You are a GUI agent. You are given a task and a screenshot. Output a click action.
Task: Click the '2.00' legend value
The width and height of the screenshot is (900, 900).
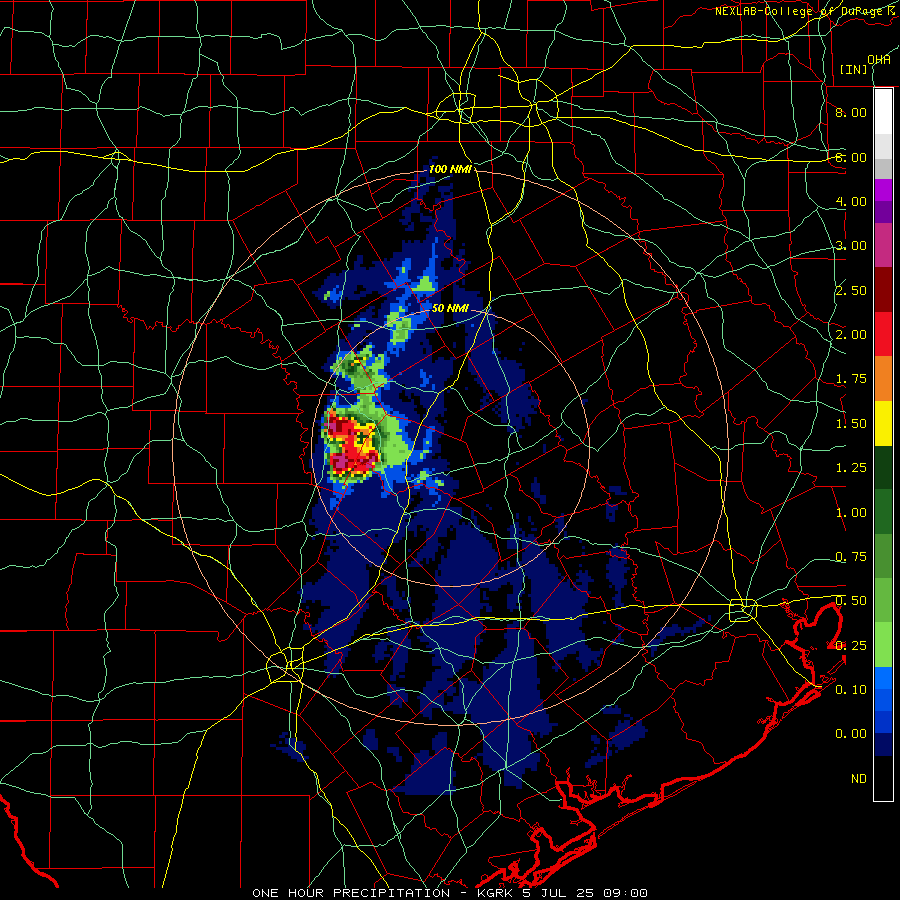(851, 335)
